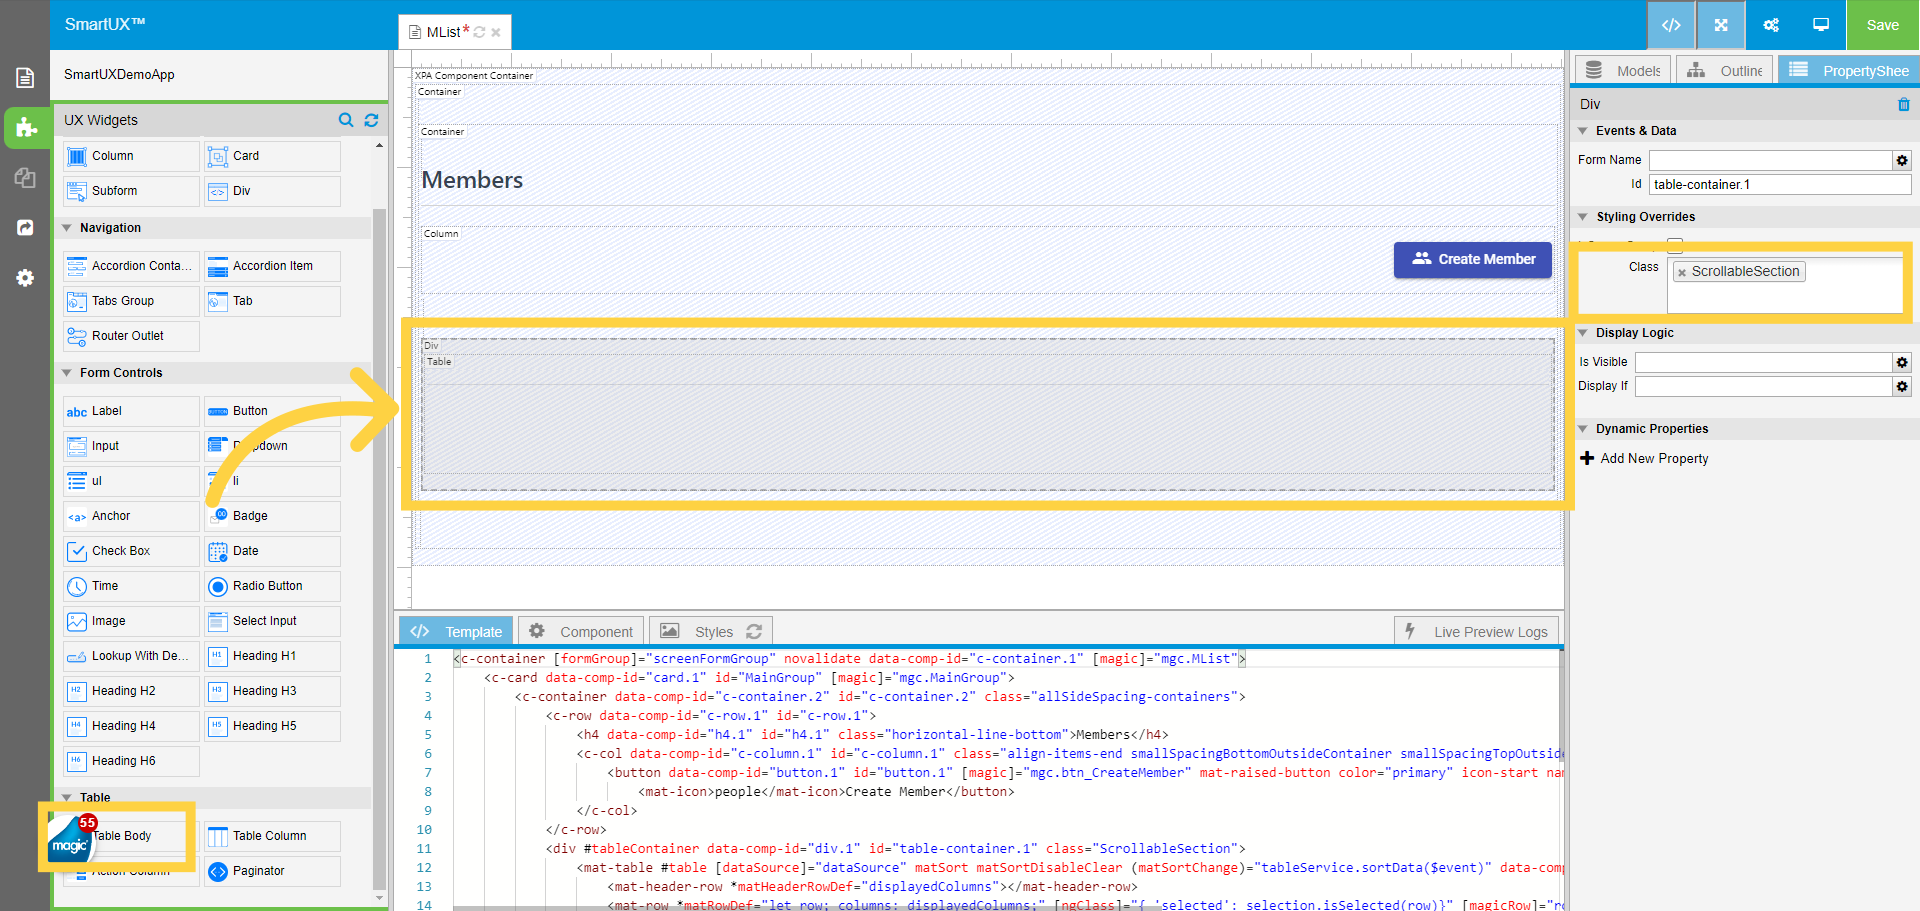
Task: Open the Outline panel tab
Action: [1724, 69]
